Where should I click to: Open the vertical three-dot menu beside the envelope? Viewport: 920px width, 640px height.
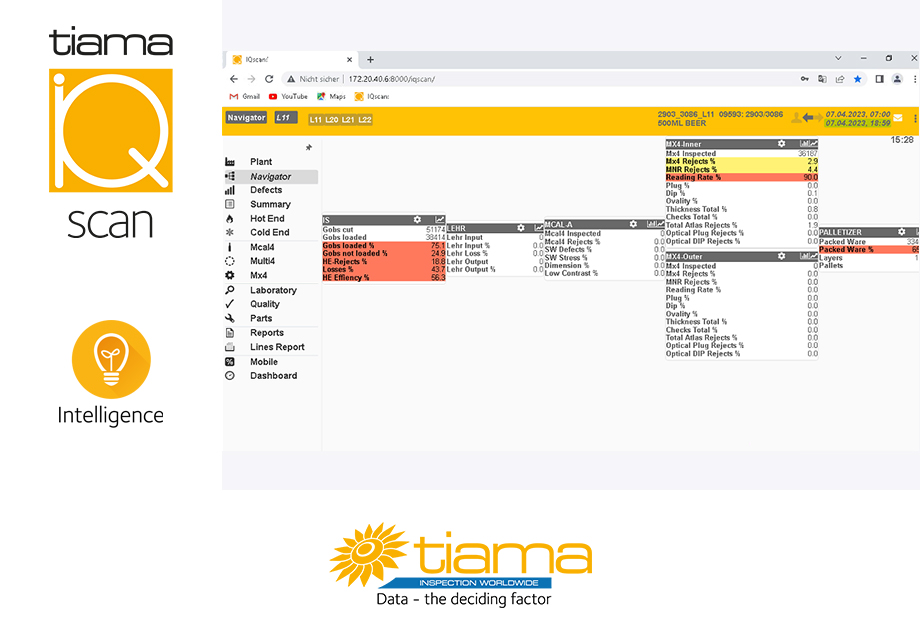coord(915,118)
